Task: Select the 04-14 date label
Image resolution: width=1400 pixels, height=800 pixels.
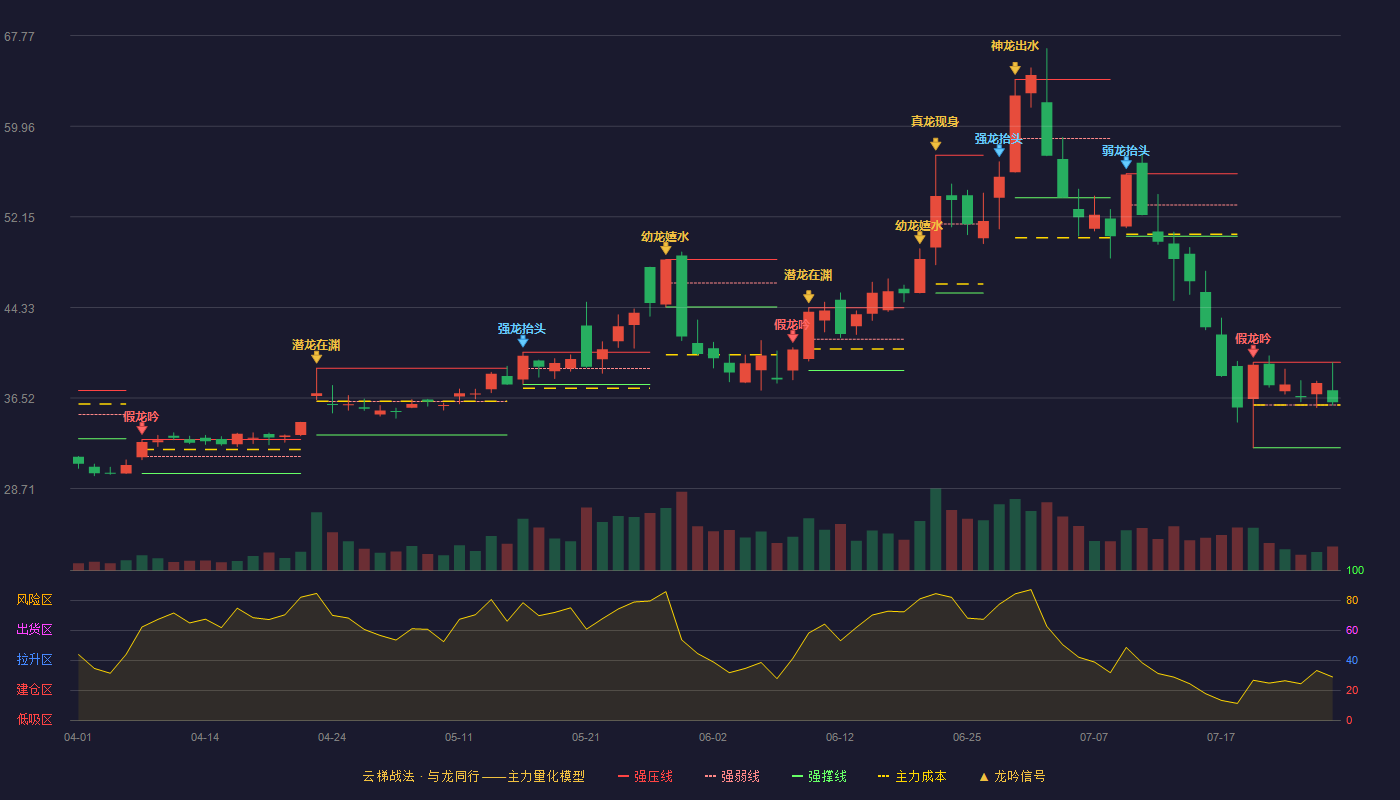Action: click(205, 737)
